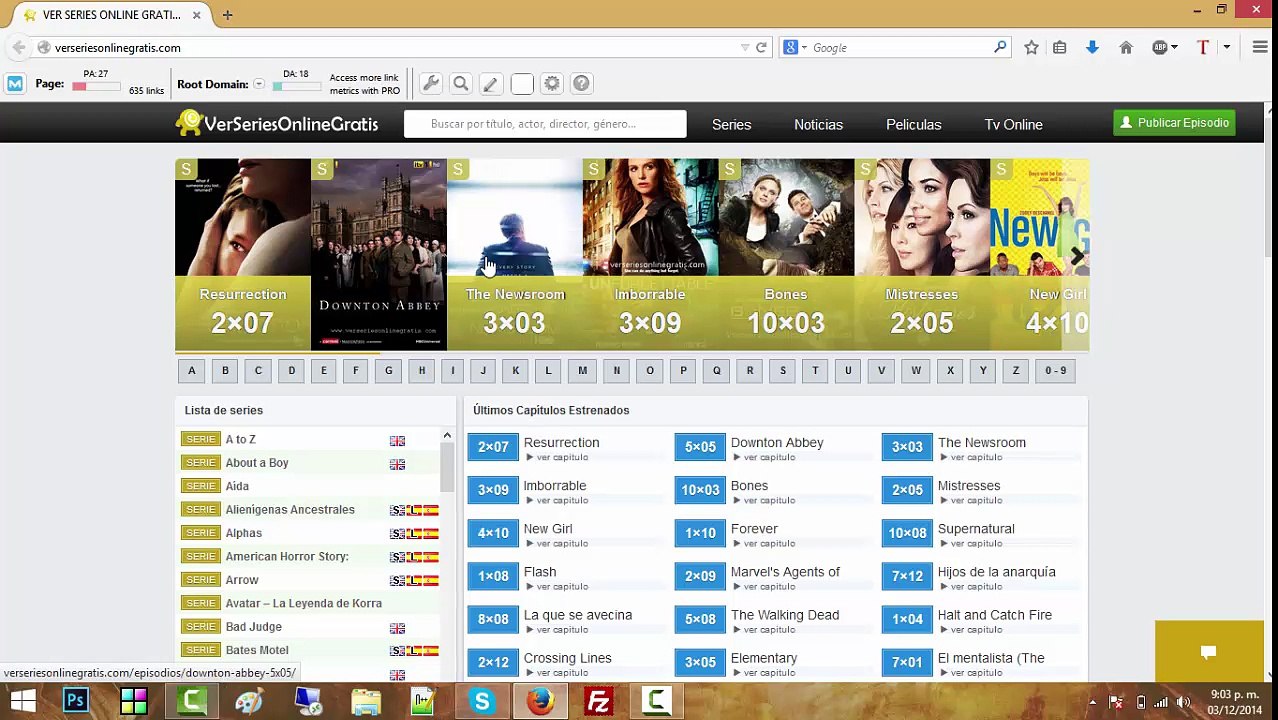
Task: Open the search engine selector dropdown
Action: point(804,47)
